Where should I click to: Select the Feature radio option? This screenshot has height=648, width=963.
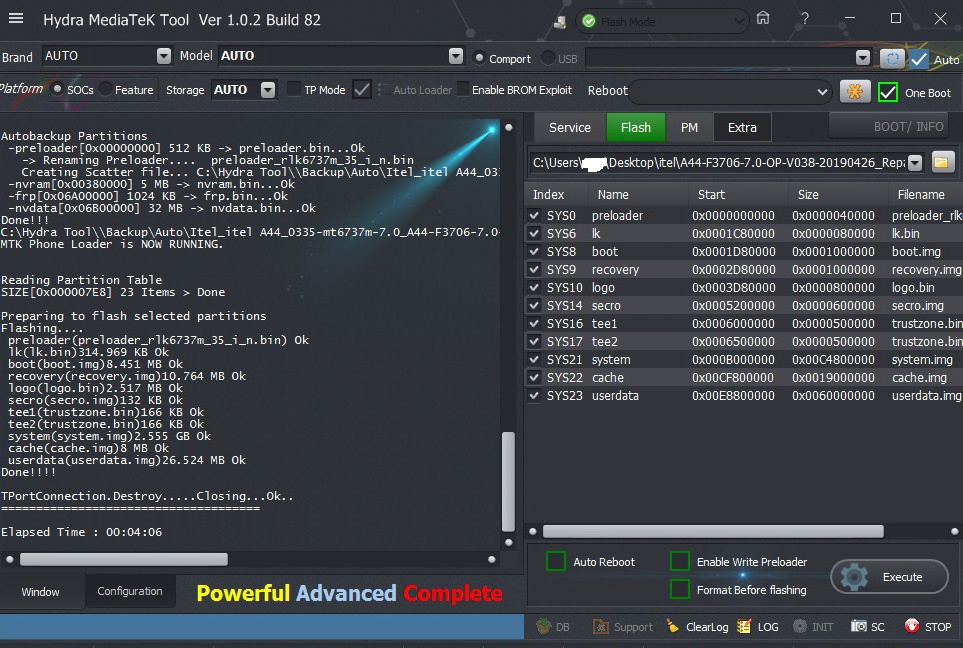point(105,89)
